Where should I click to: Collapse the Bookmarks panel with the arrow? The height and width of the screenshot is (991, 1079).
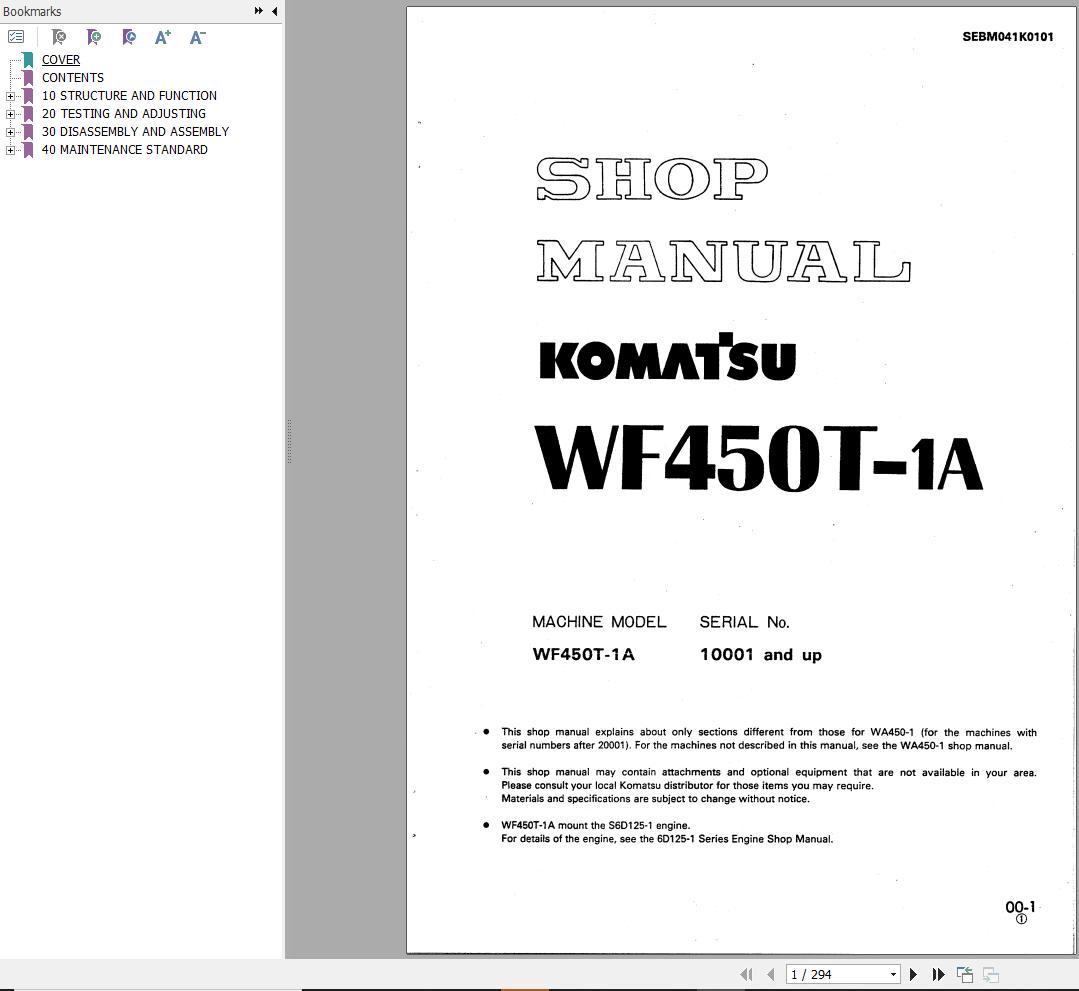coord(274,11)
